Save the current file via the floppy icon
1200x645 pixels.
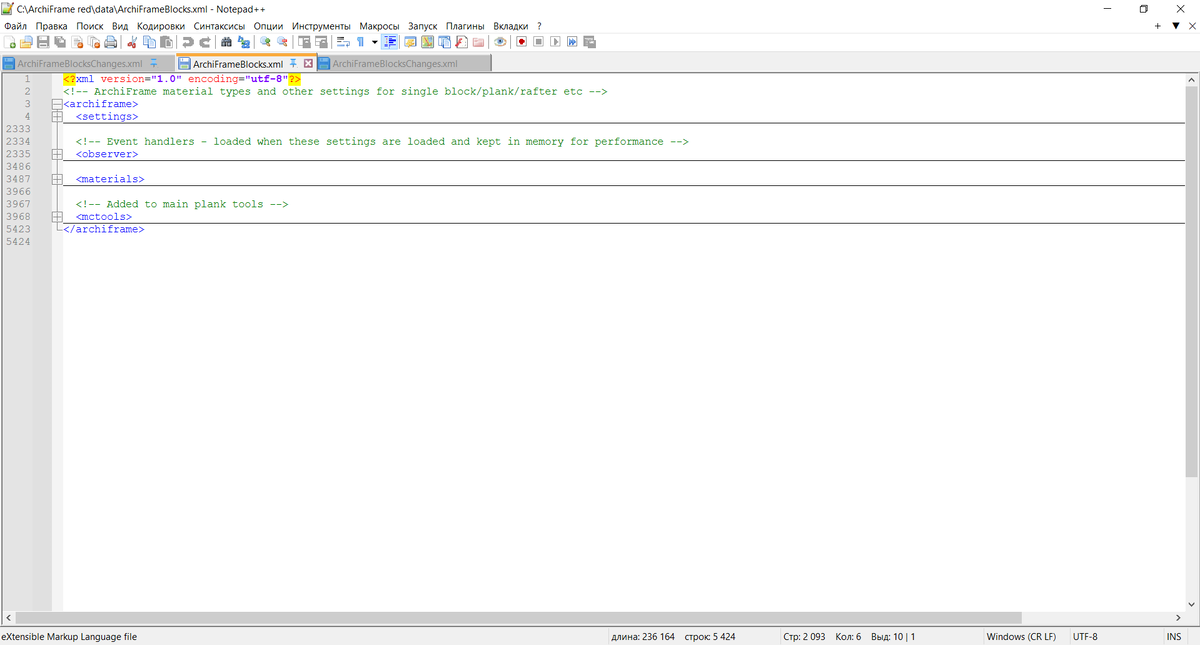pos(43,42)
